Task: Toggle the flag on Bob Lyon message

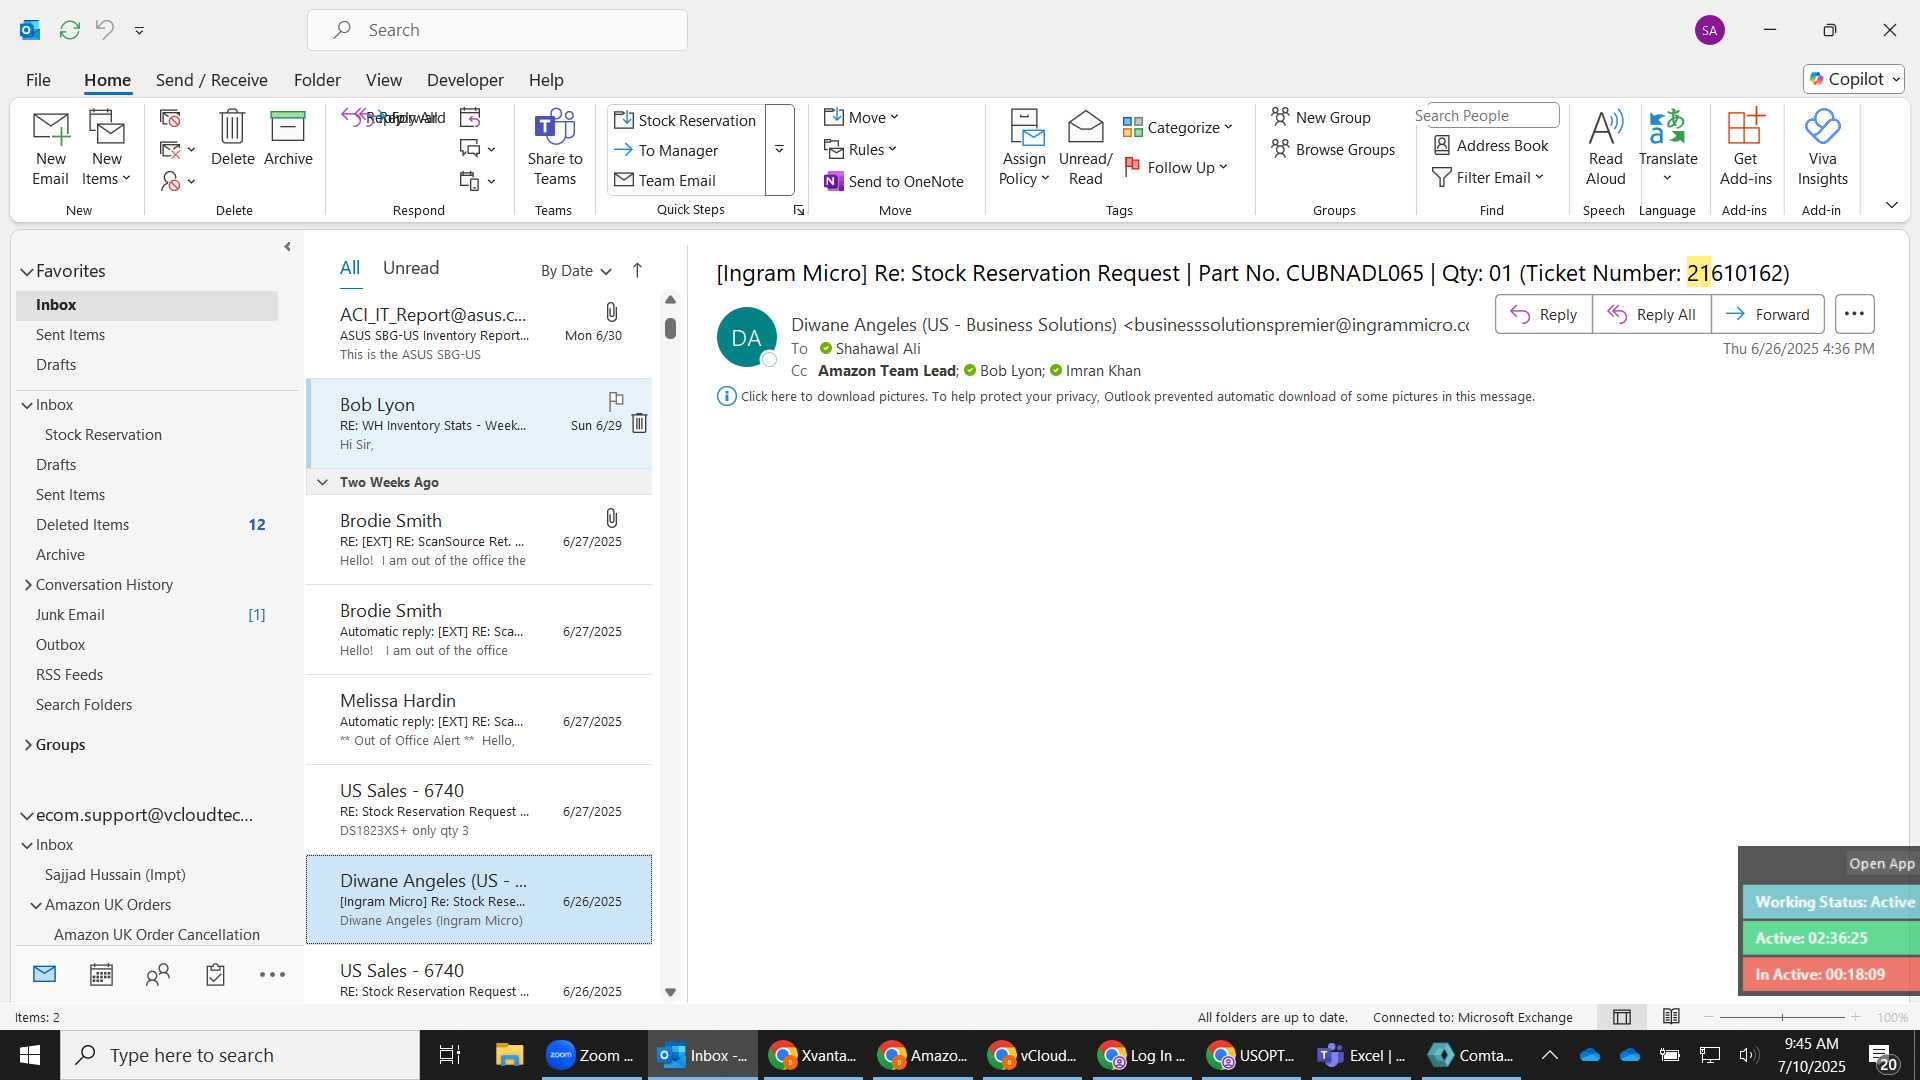Action: 616,401
